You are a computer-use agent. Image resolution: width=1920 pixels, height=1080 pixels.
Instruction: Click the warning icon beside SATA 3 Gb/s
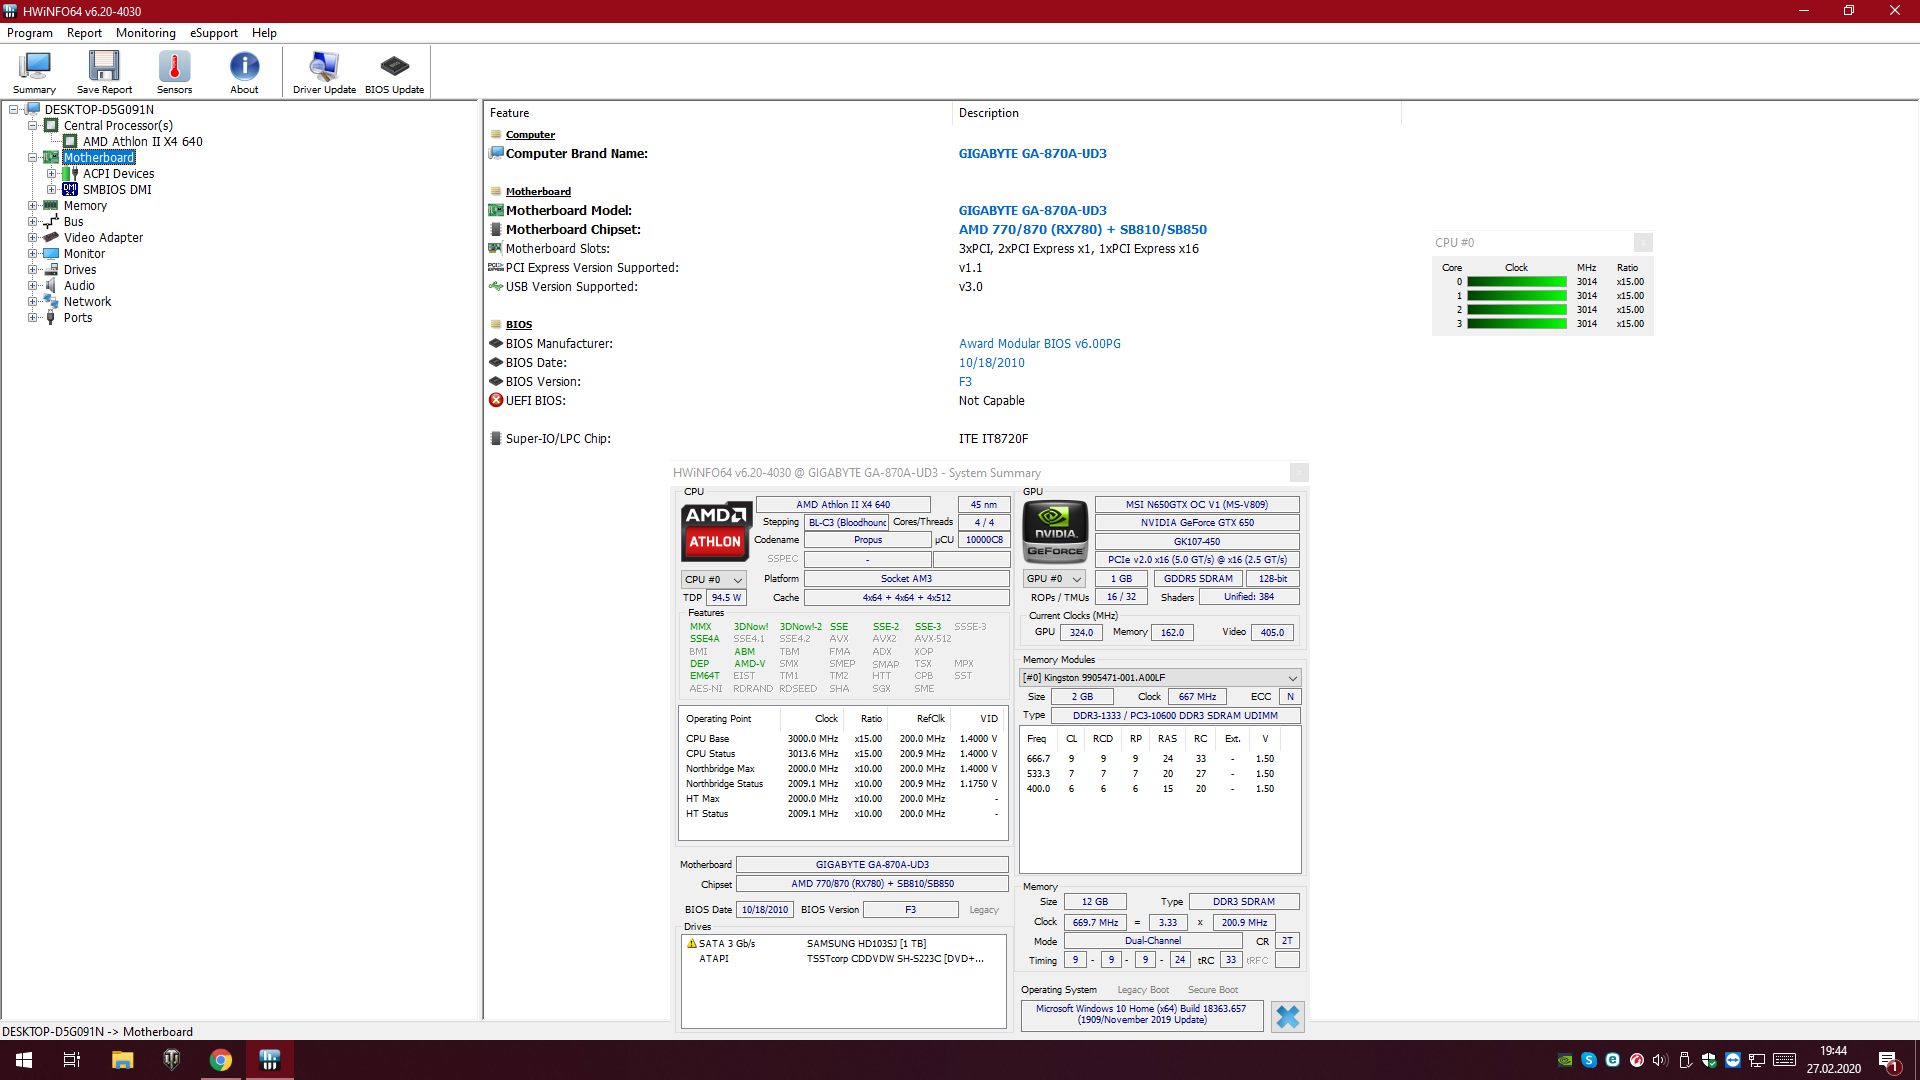click(691, 943)
